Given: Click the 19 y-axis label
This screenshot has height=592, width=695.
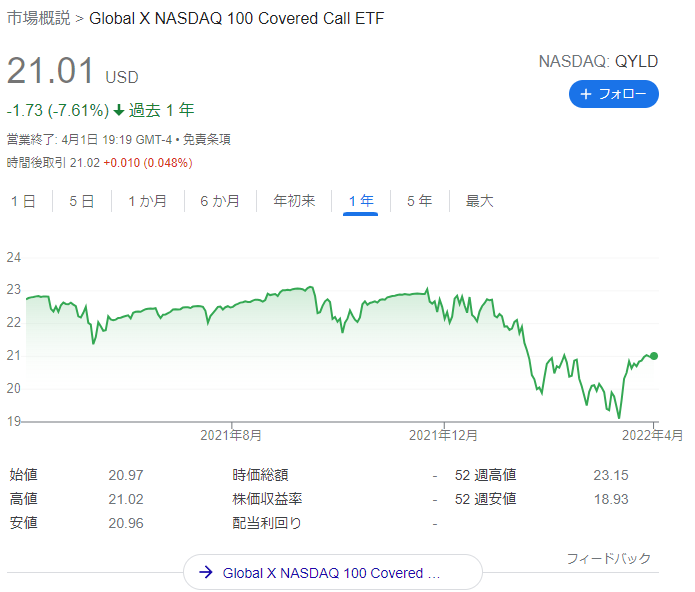Looking at the screenshot, I should click(x=14, y=421).
